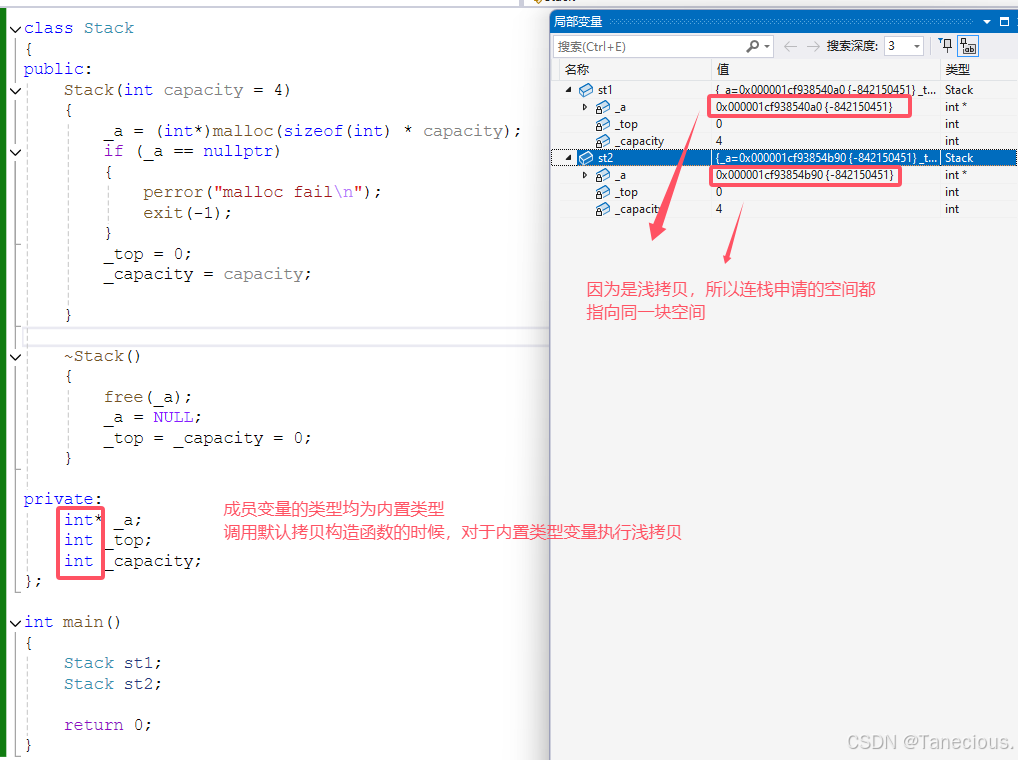Click the st1 summary value cell
The width and height of the screenshot is (1018, 760).
(825, 90)
